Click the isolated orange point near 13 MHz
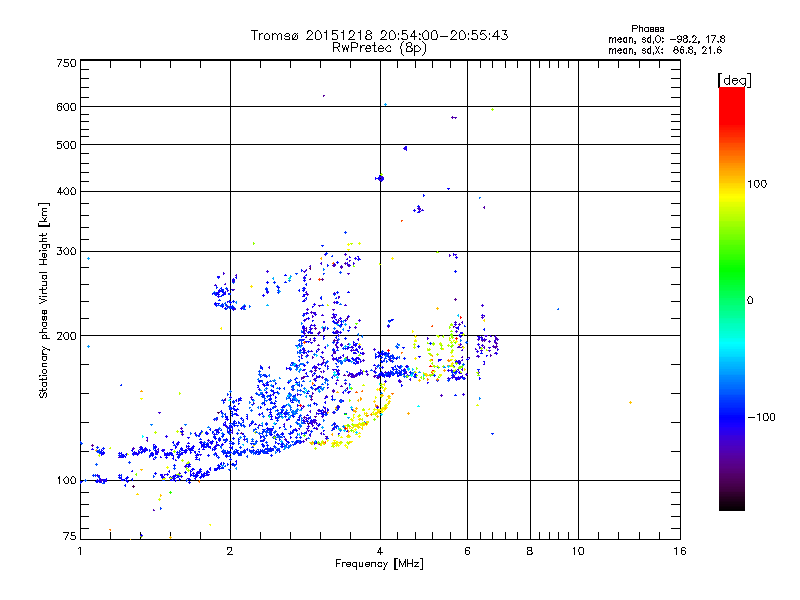800x600 pixels. pyautogui.click(x=631, y=403)
